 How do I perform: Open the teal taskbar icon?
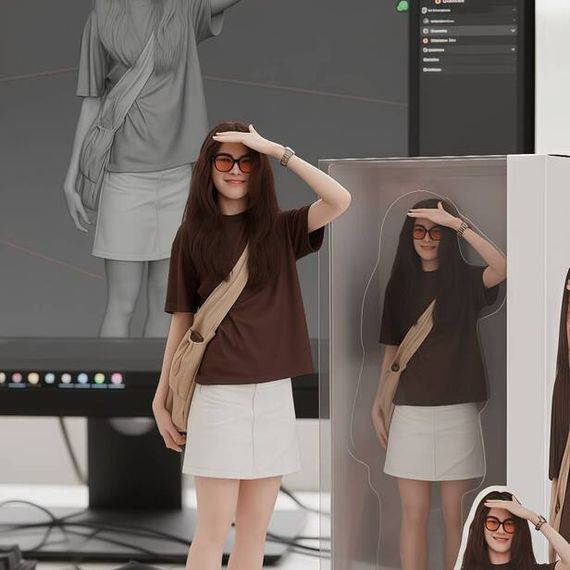point(50,378)
